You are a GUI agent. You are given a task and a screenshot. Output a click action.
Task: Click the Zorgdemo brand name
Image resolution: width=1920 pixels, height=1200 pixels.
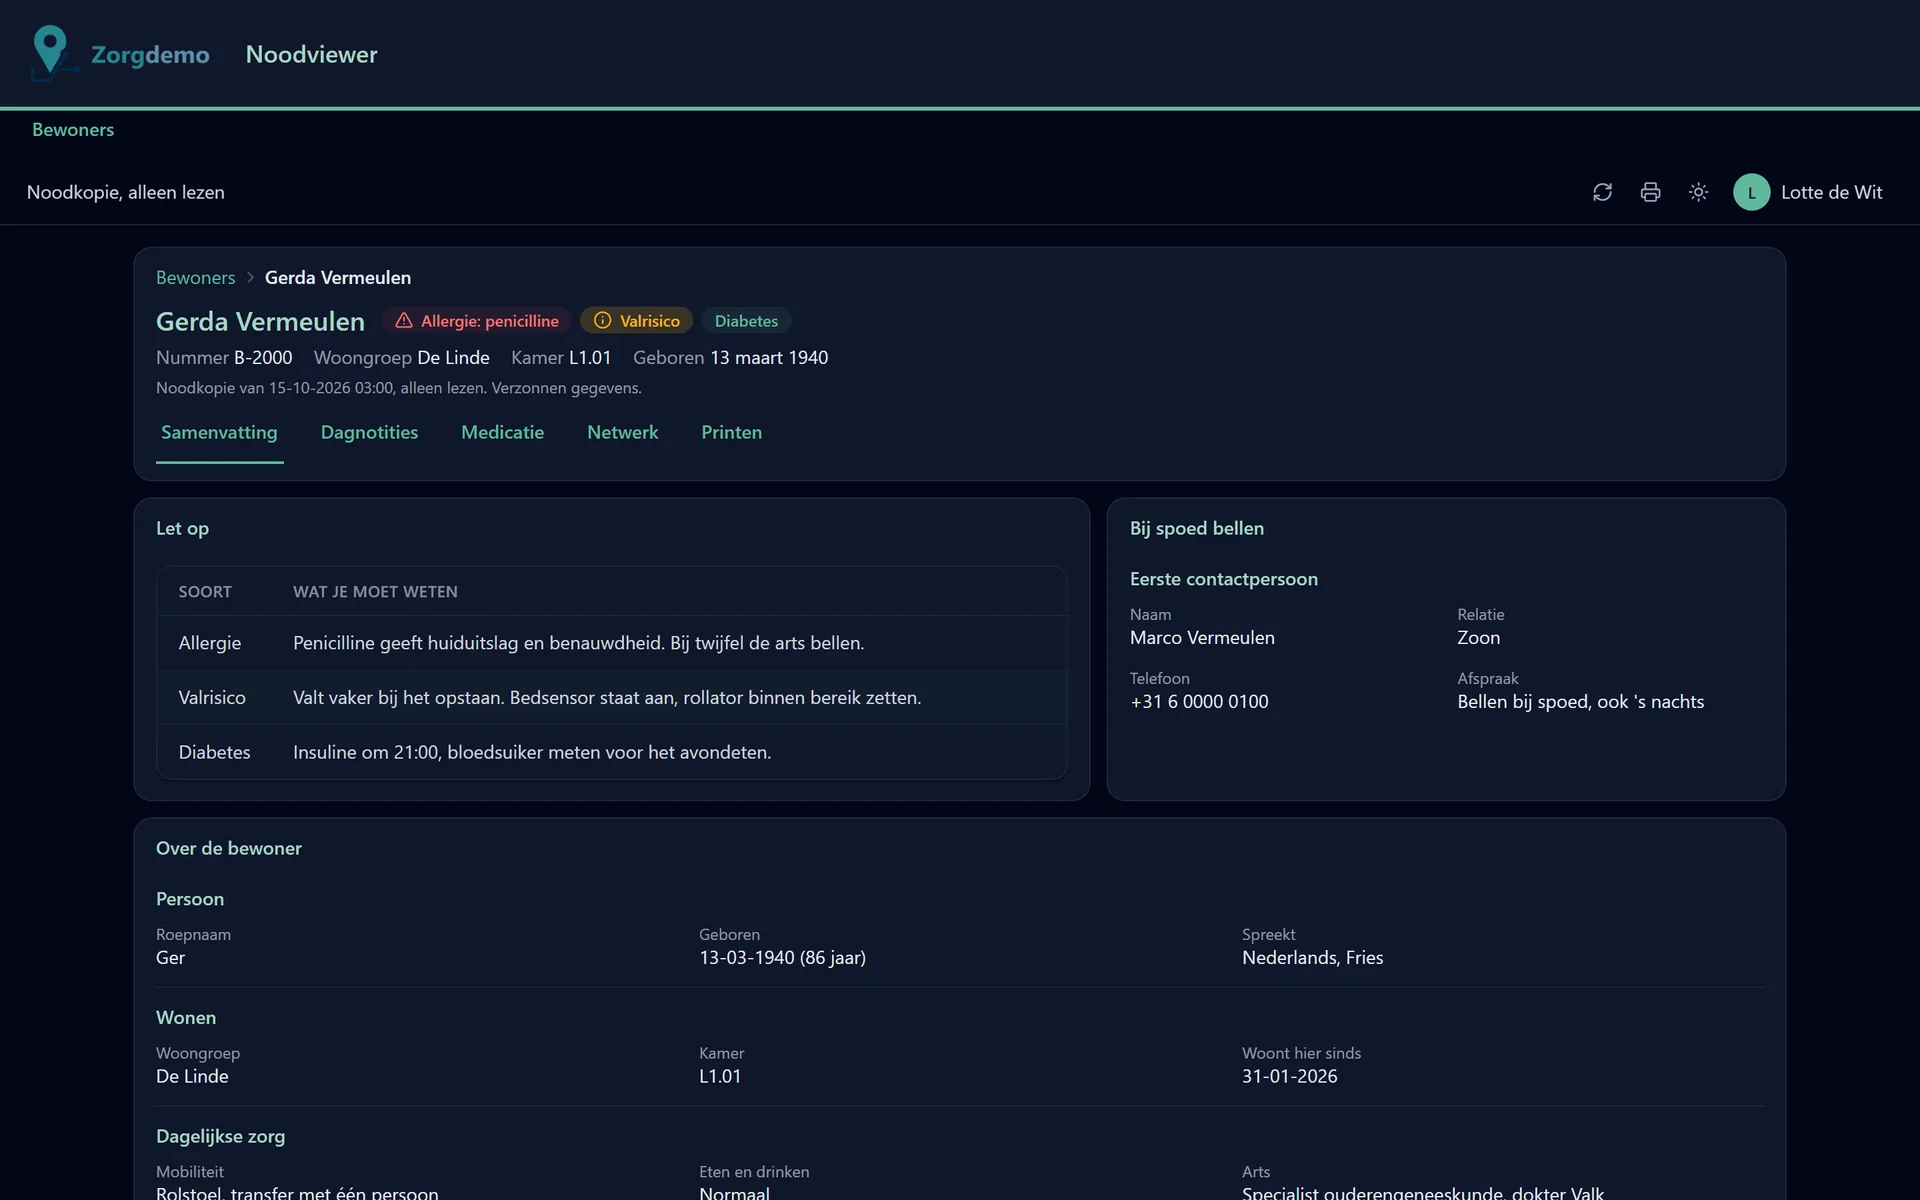tap(150, 54)
